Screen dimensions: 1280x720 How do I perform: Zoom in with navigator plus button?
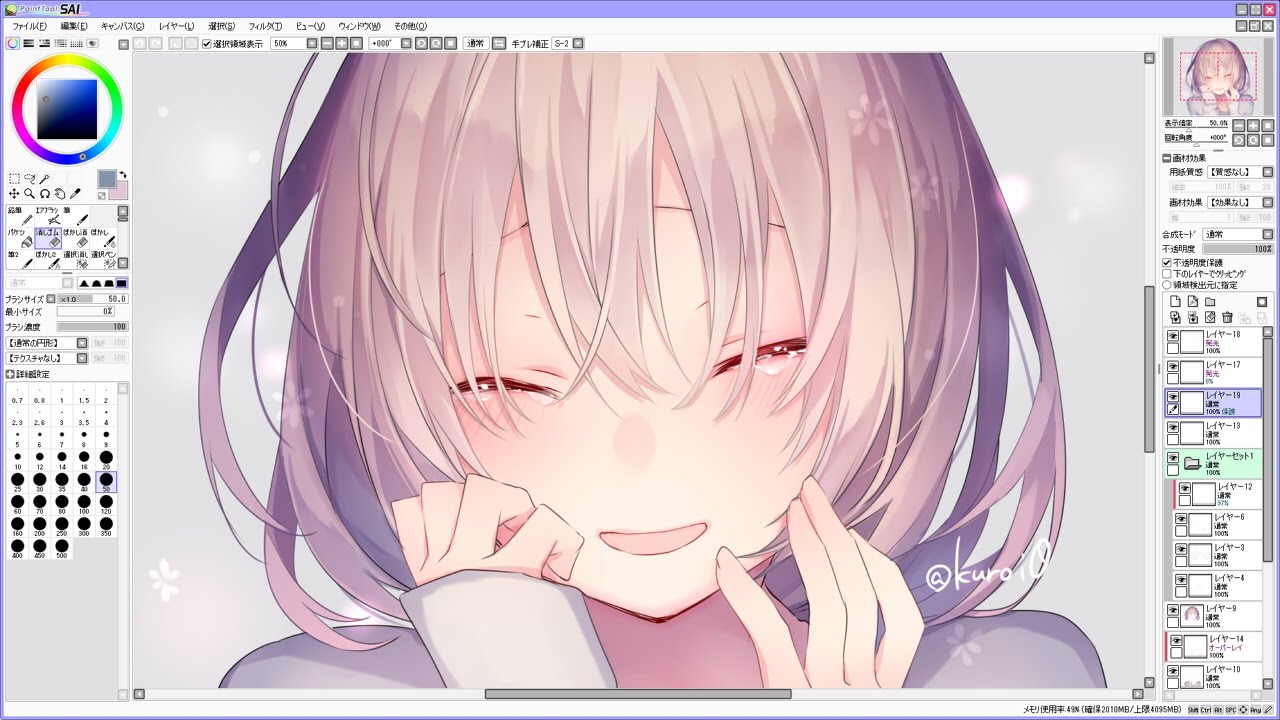(x=1253, y=125)
